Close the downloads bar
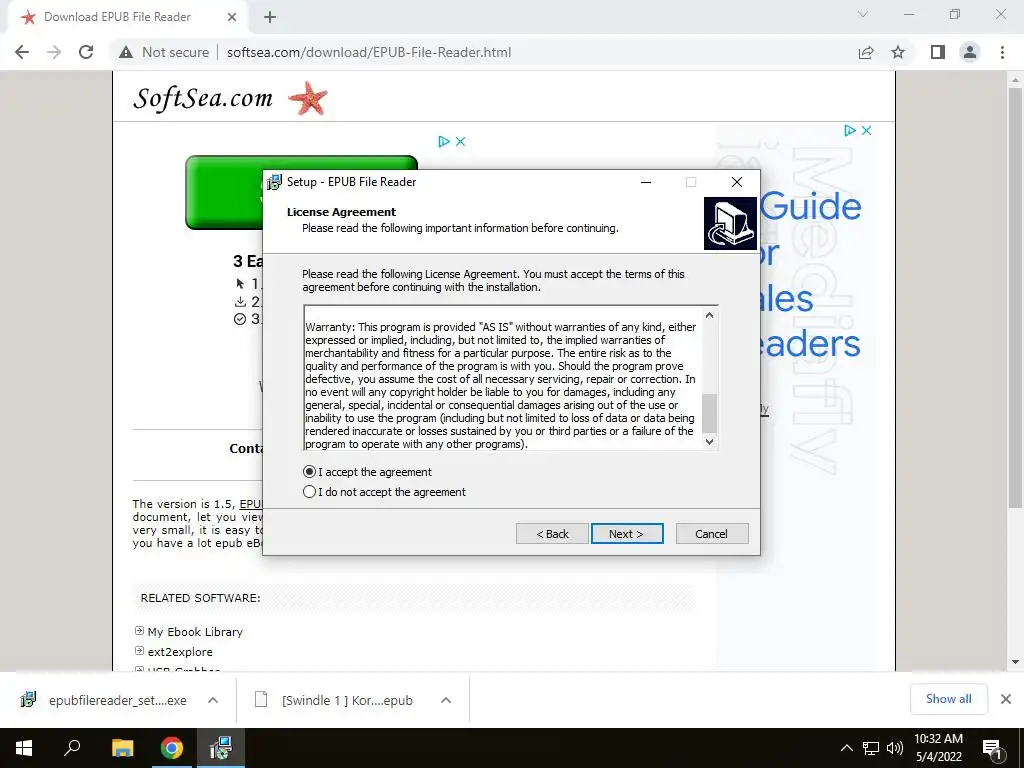 point(1006,699)
